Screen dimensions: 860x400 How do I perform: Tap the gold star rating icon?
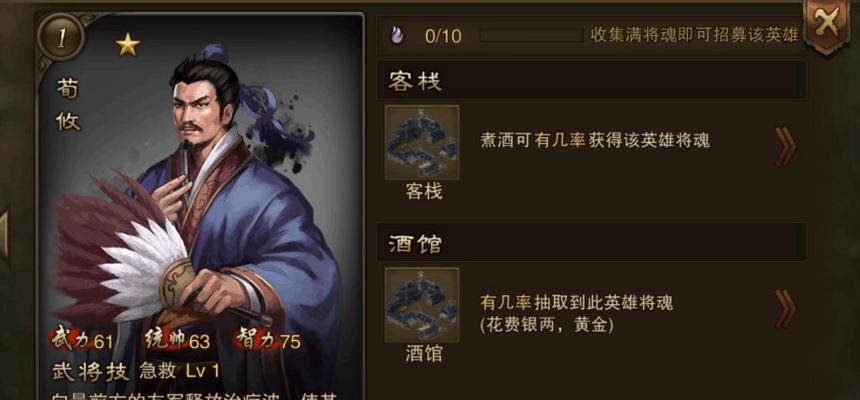point(128,46)
